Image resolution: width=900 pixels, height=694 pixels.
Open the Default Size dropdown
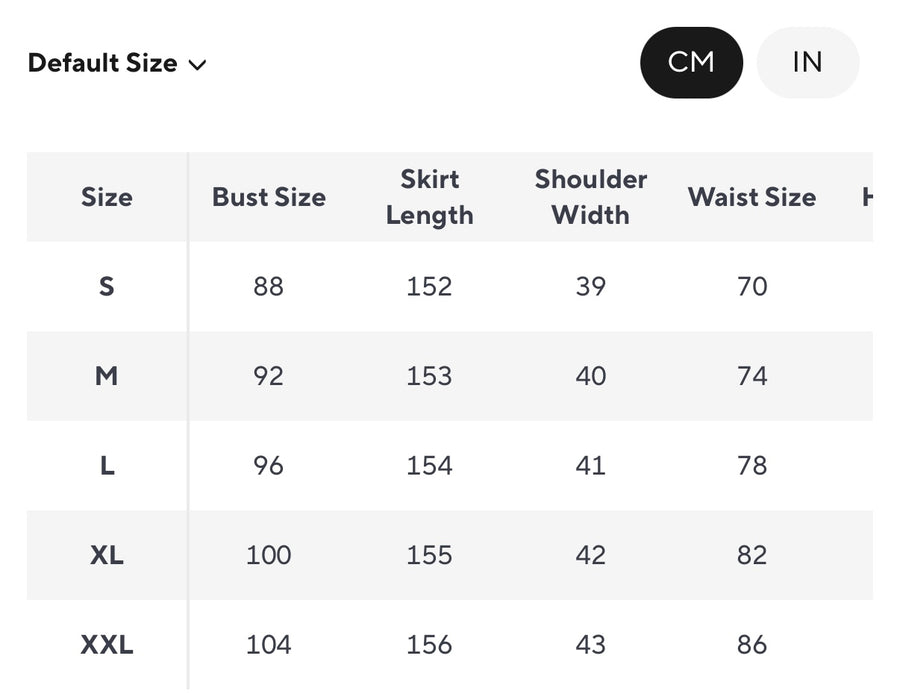pyautogui.click(x=103, y=63)
